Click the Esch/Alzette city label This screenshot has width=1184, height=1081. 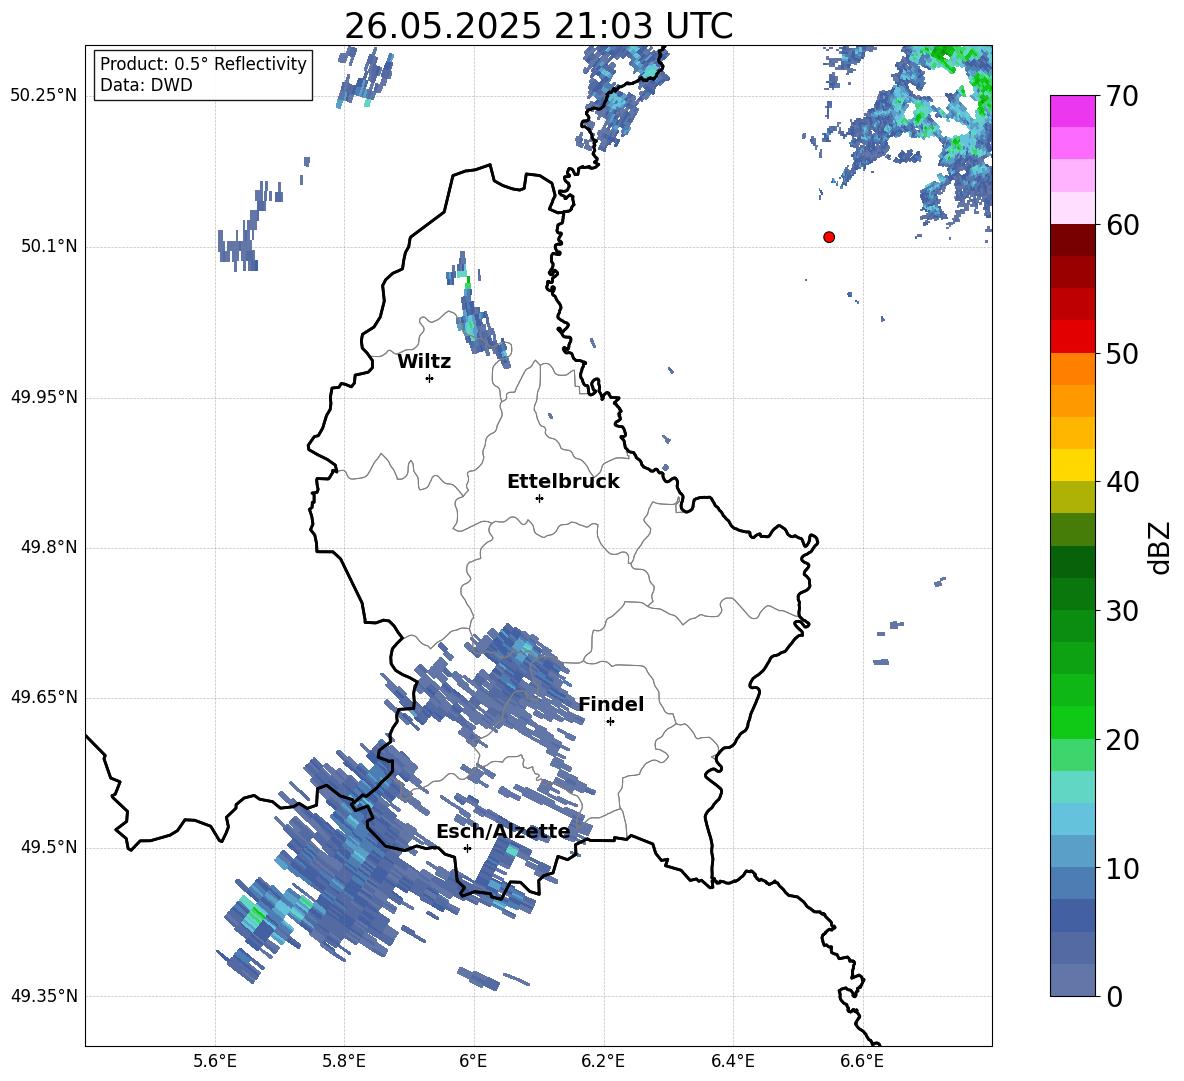[503, 831]
